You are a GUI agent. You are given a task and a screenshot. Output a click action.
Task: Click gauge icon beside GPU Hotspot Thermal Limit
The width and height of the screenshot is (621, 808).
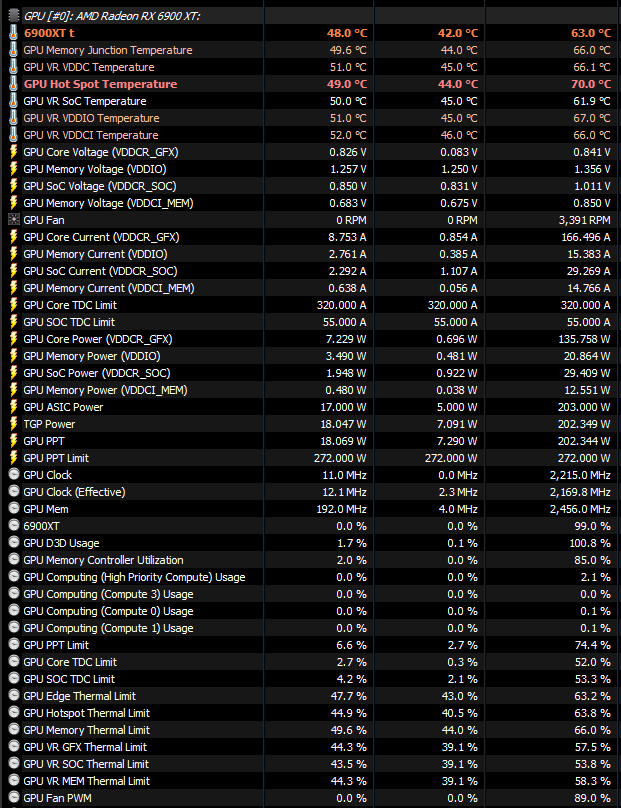pyautogui.click(x=14, y=713)
